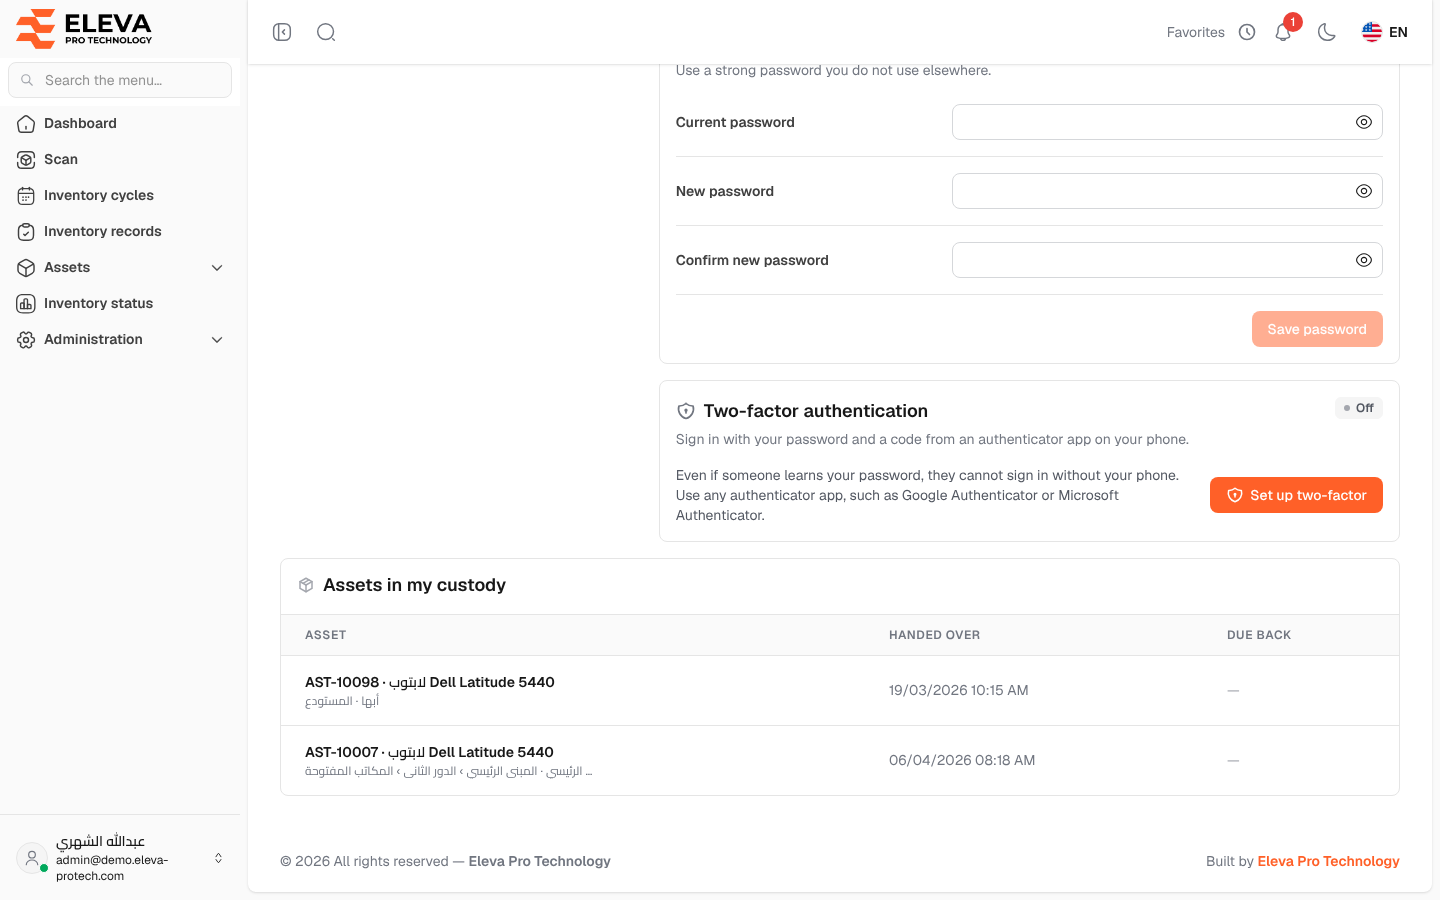Screen dimensions: 1440x900
Task: Click the Inventory cycles calendar icon
Action: pyautogui.click(x=26, y=195)
